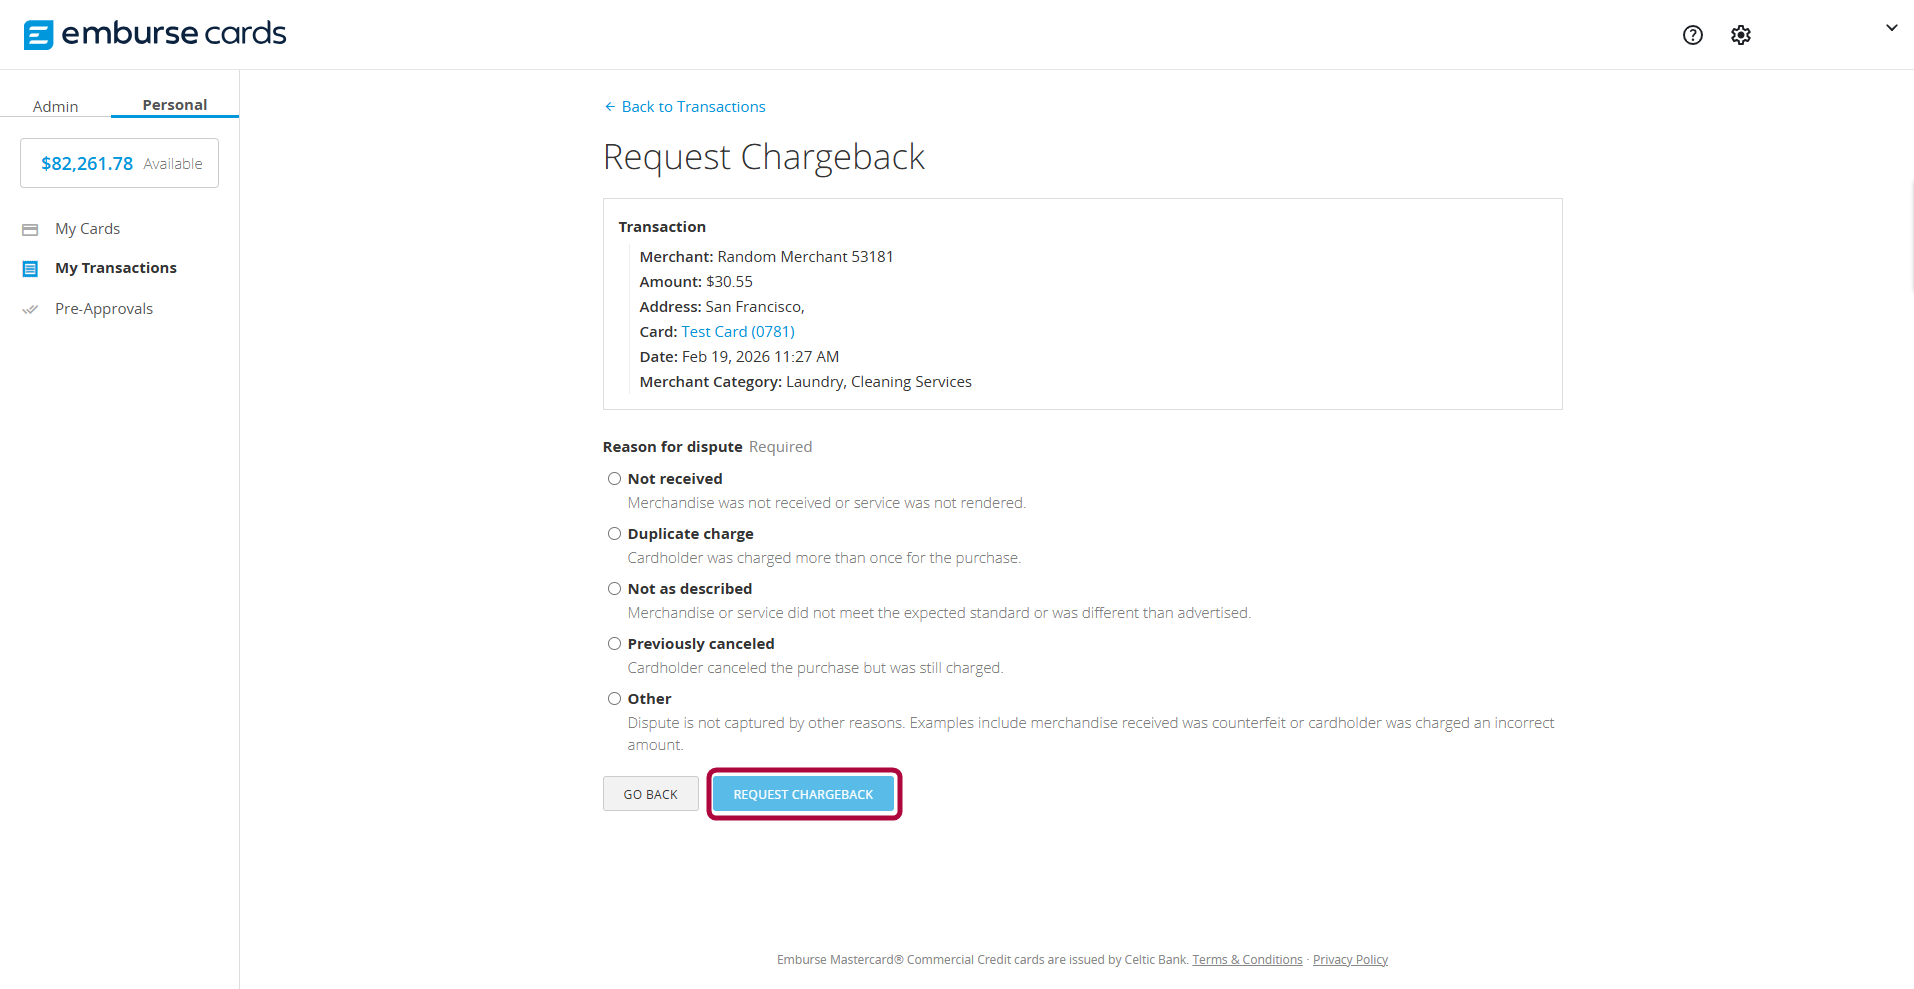Open the Test Card (0781) link

(737, 331)
